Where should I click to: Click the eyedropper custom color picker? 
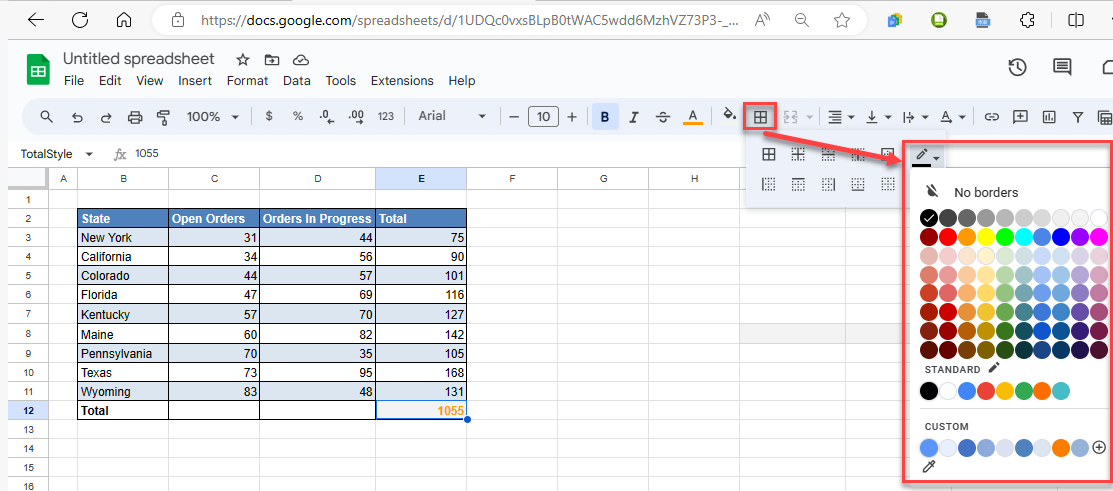929,467
